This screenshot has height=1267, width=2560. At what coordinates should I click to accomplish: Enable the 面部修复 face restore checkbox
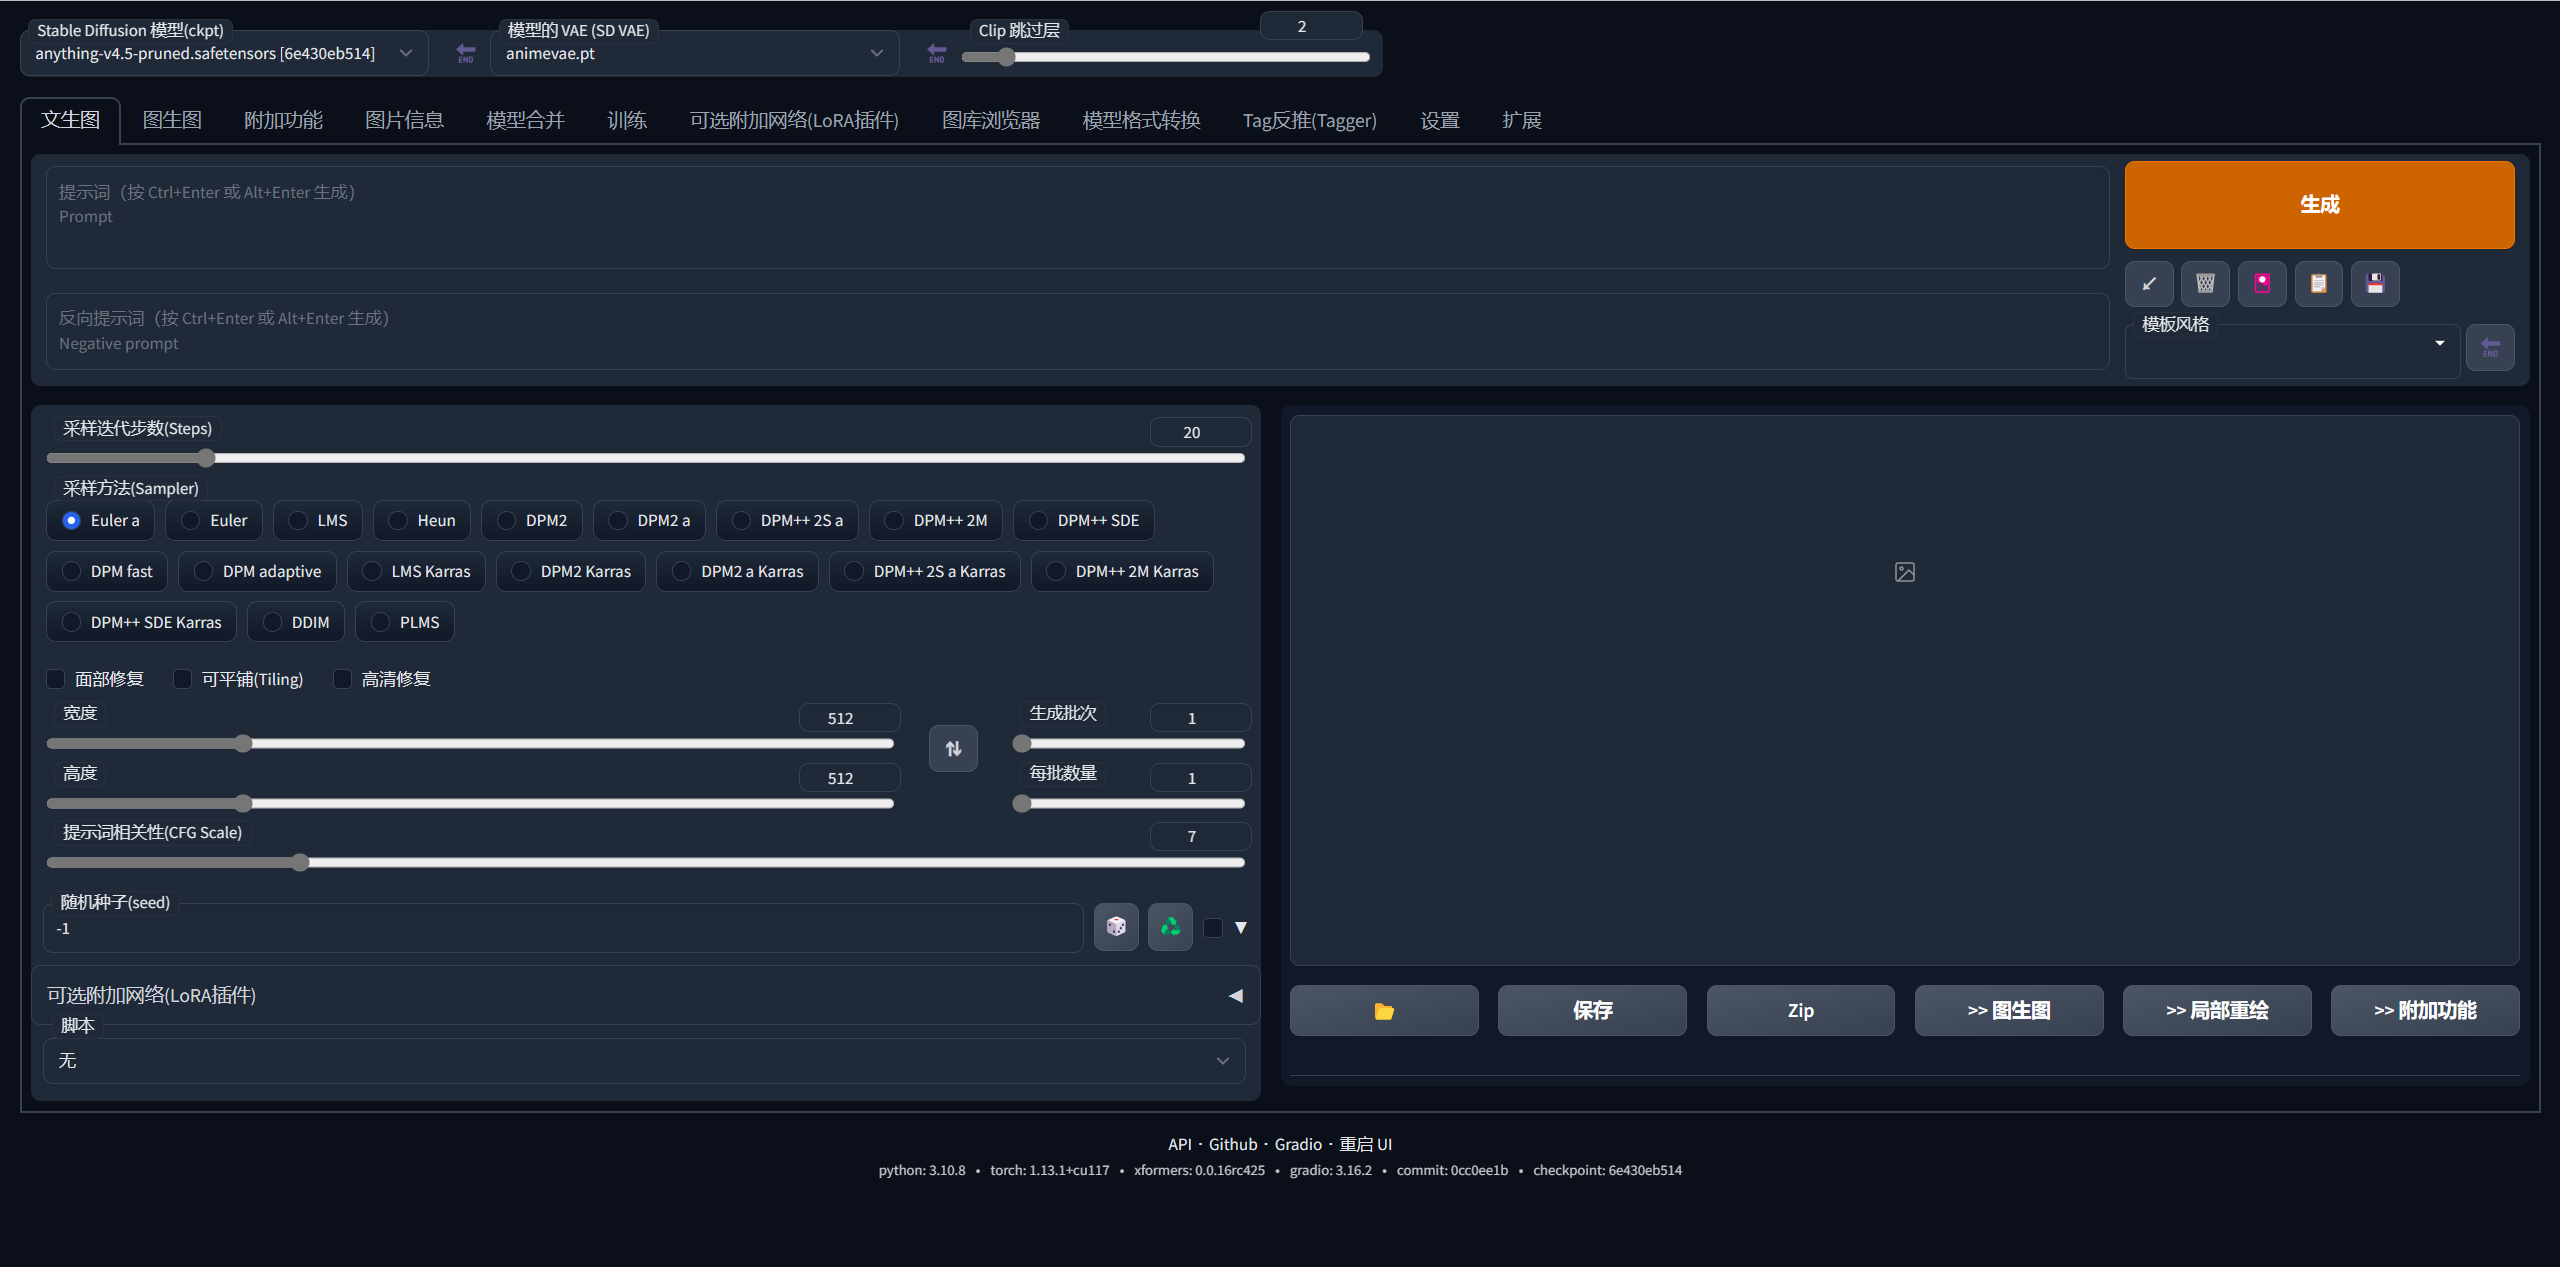point(56,680)
